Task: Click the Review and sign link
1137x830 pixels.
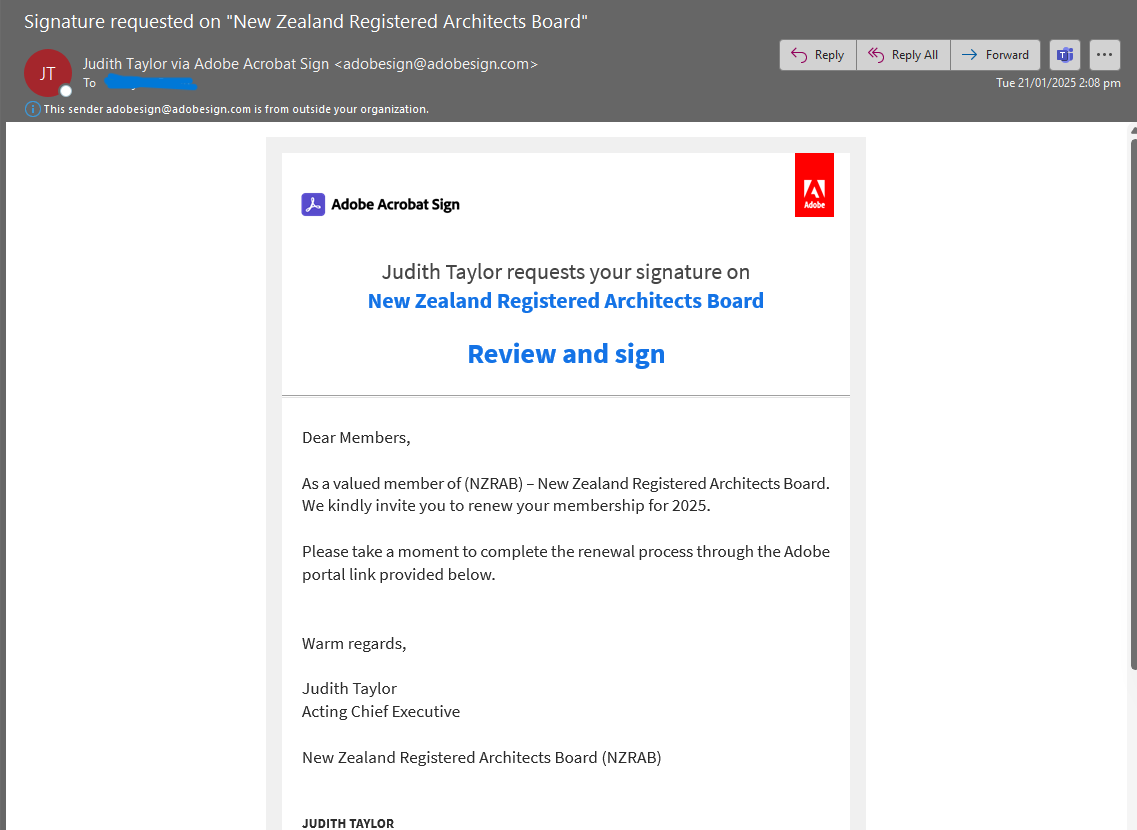Action: pos(566,354)
